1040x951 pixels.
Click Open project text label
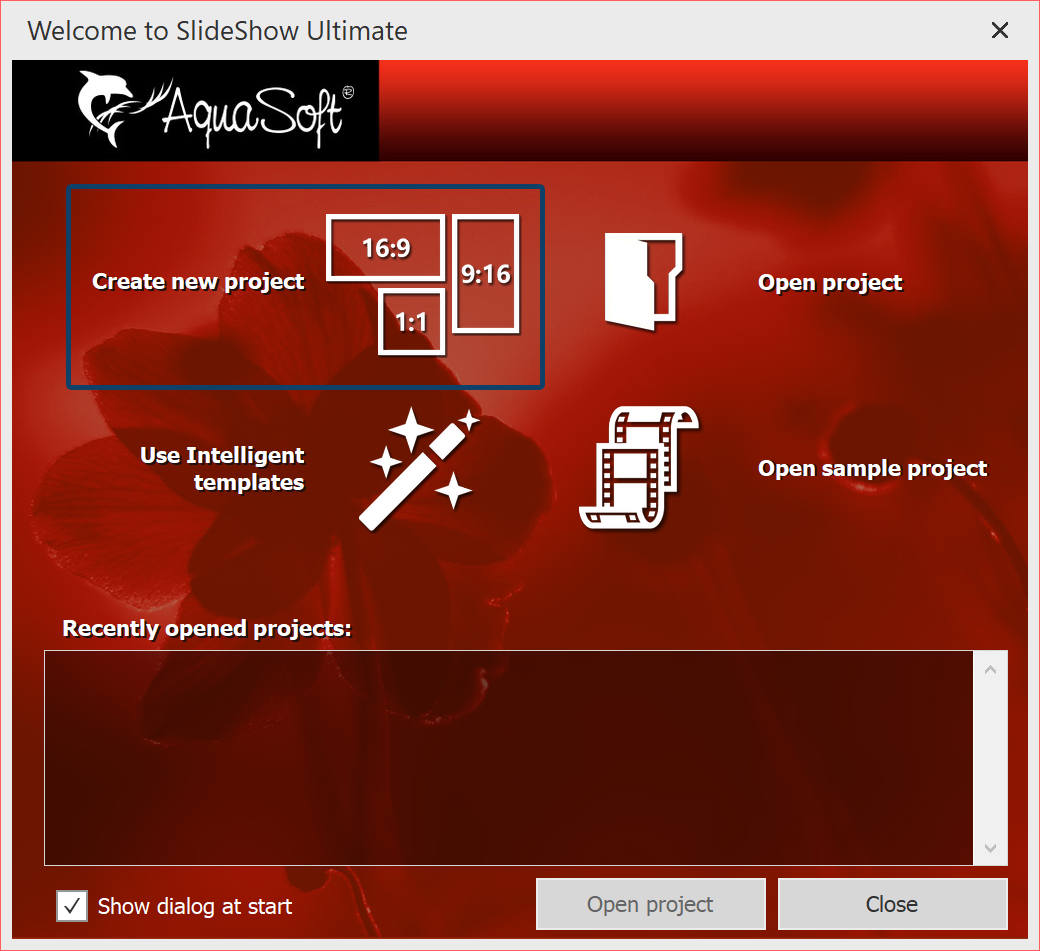[830, 283]
